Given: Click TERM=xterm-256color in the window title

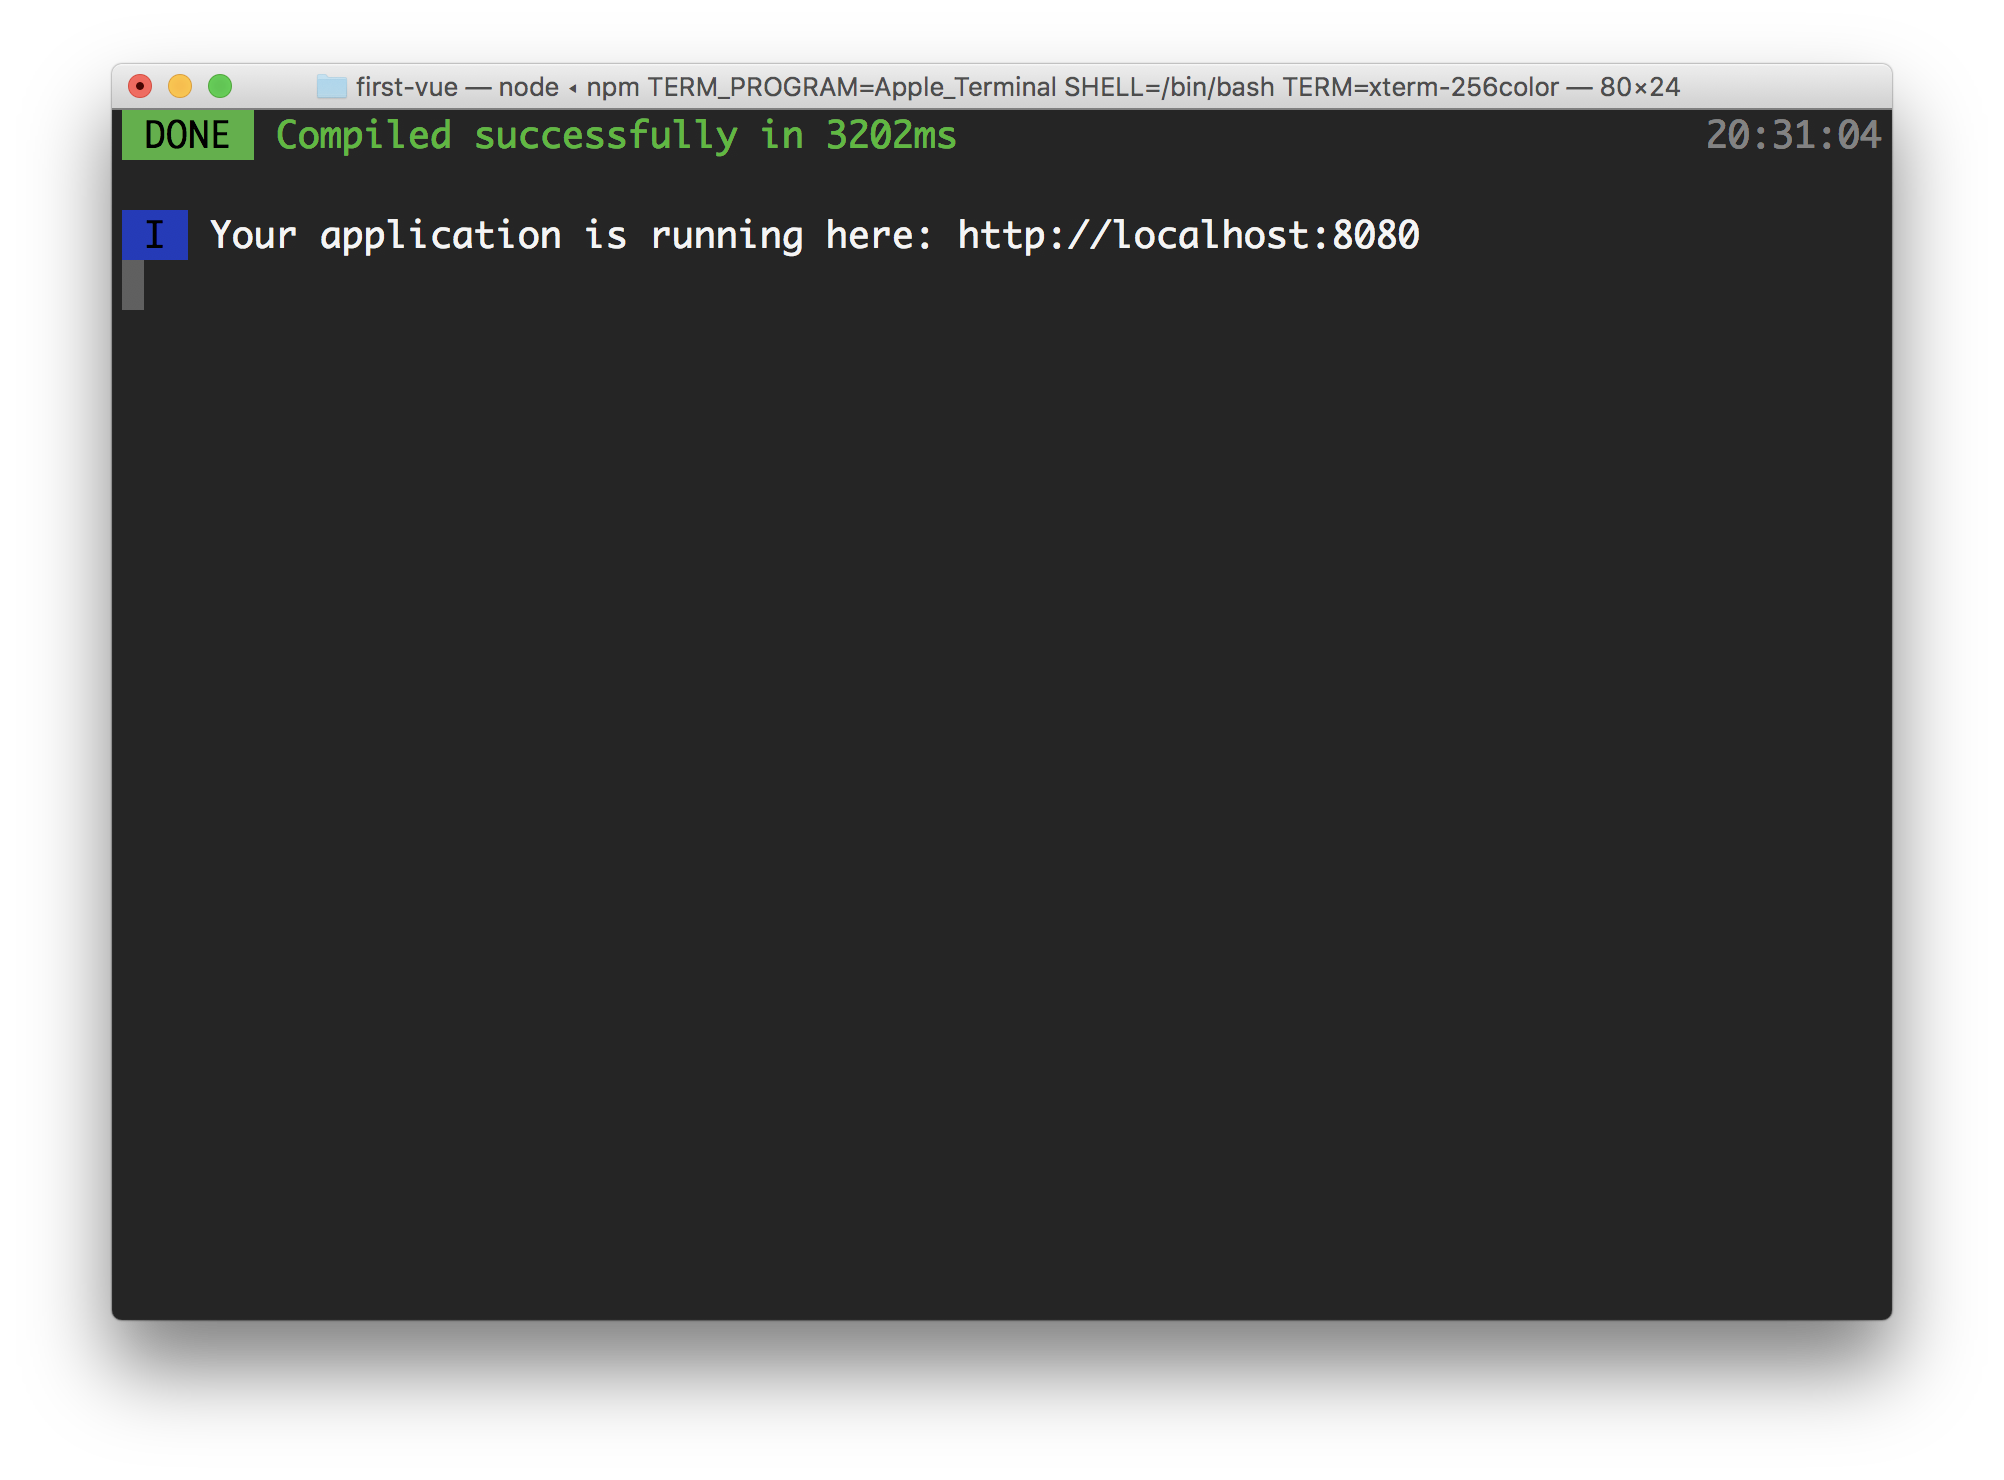Looking at the screenshot, I should coord(1420,87).
